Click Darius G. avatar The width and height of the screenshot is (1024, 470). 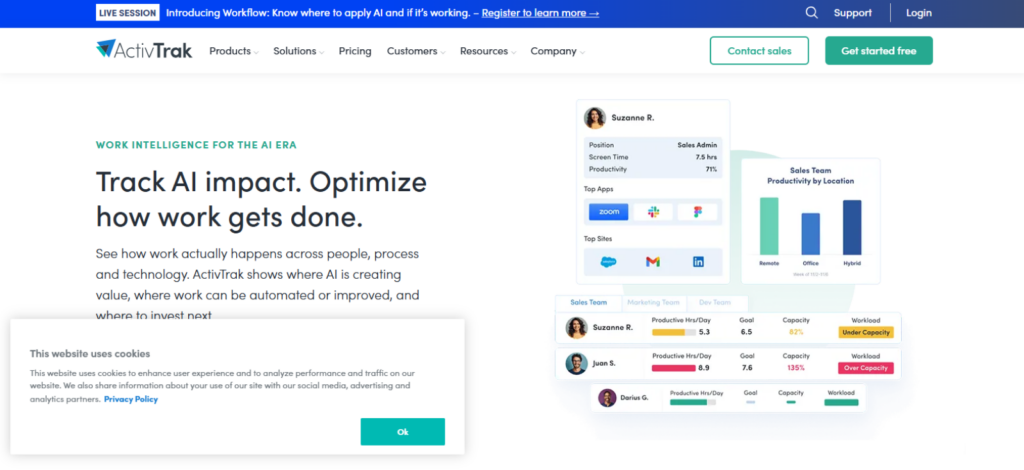click(607, 398)
